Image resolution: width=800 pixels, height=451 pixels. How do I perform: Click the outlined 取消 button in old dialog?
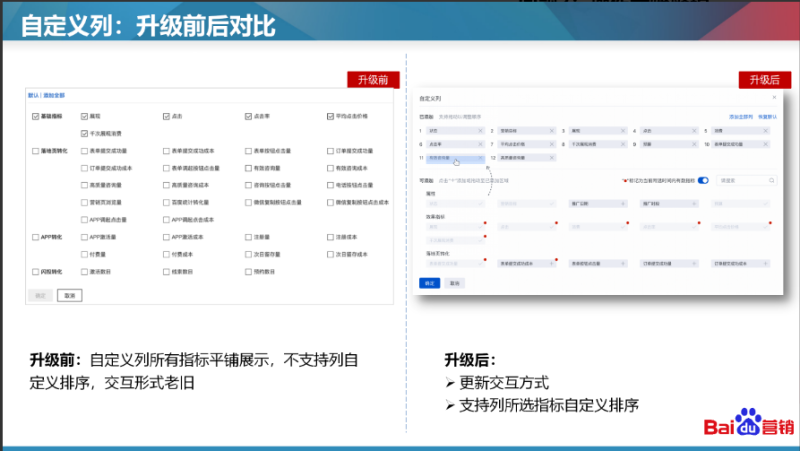(x=69, y=295)
